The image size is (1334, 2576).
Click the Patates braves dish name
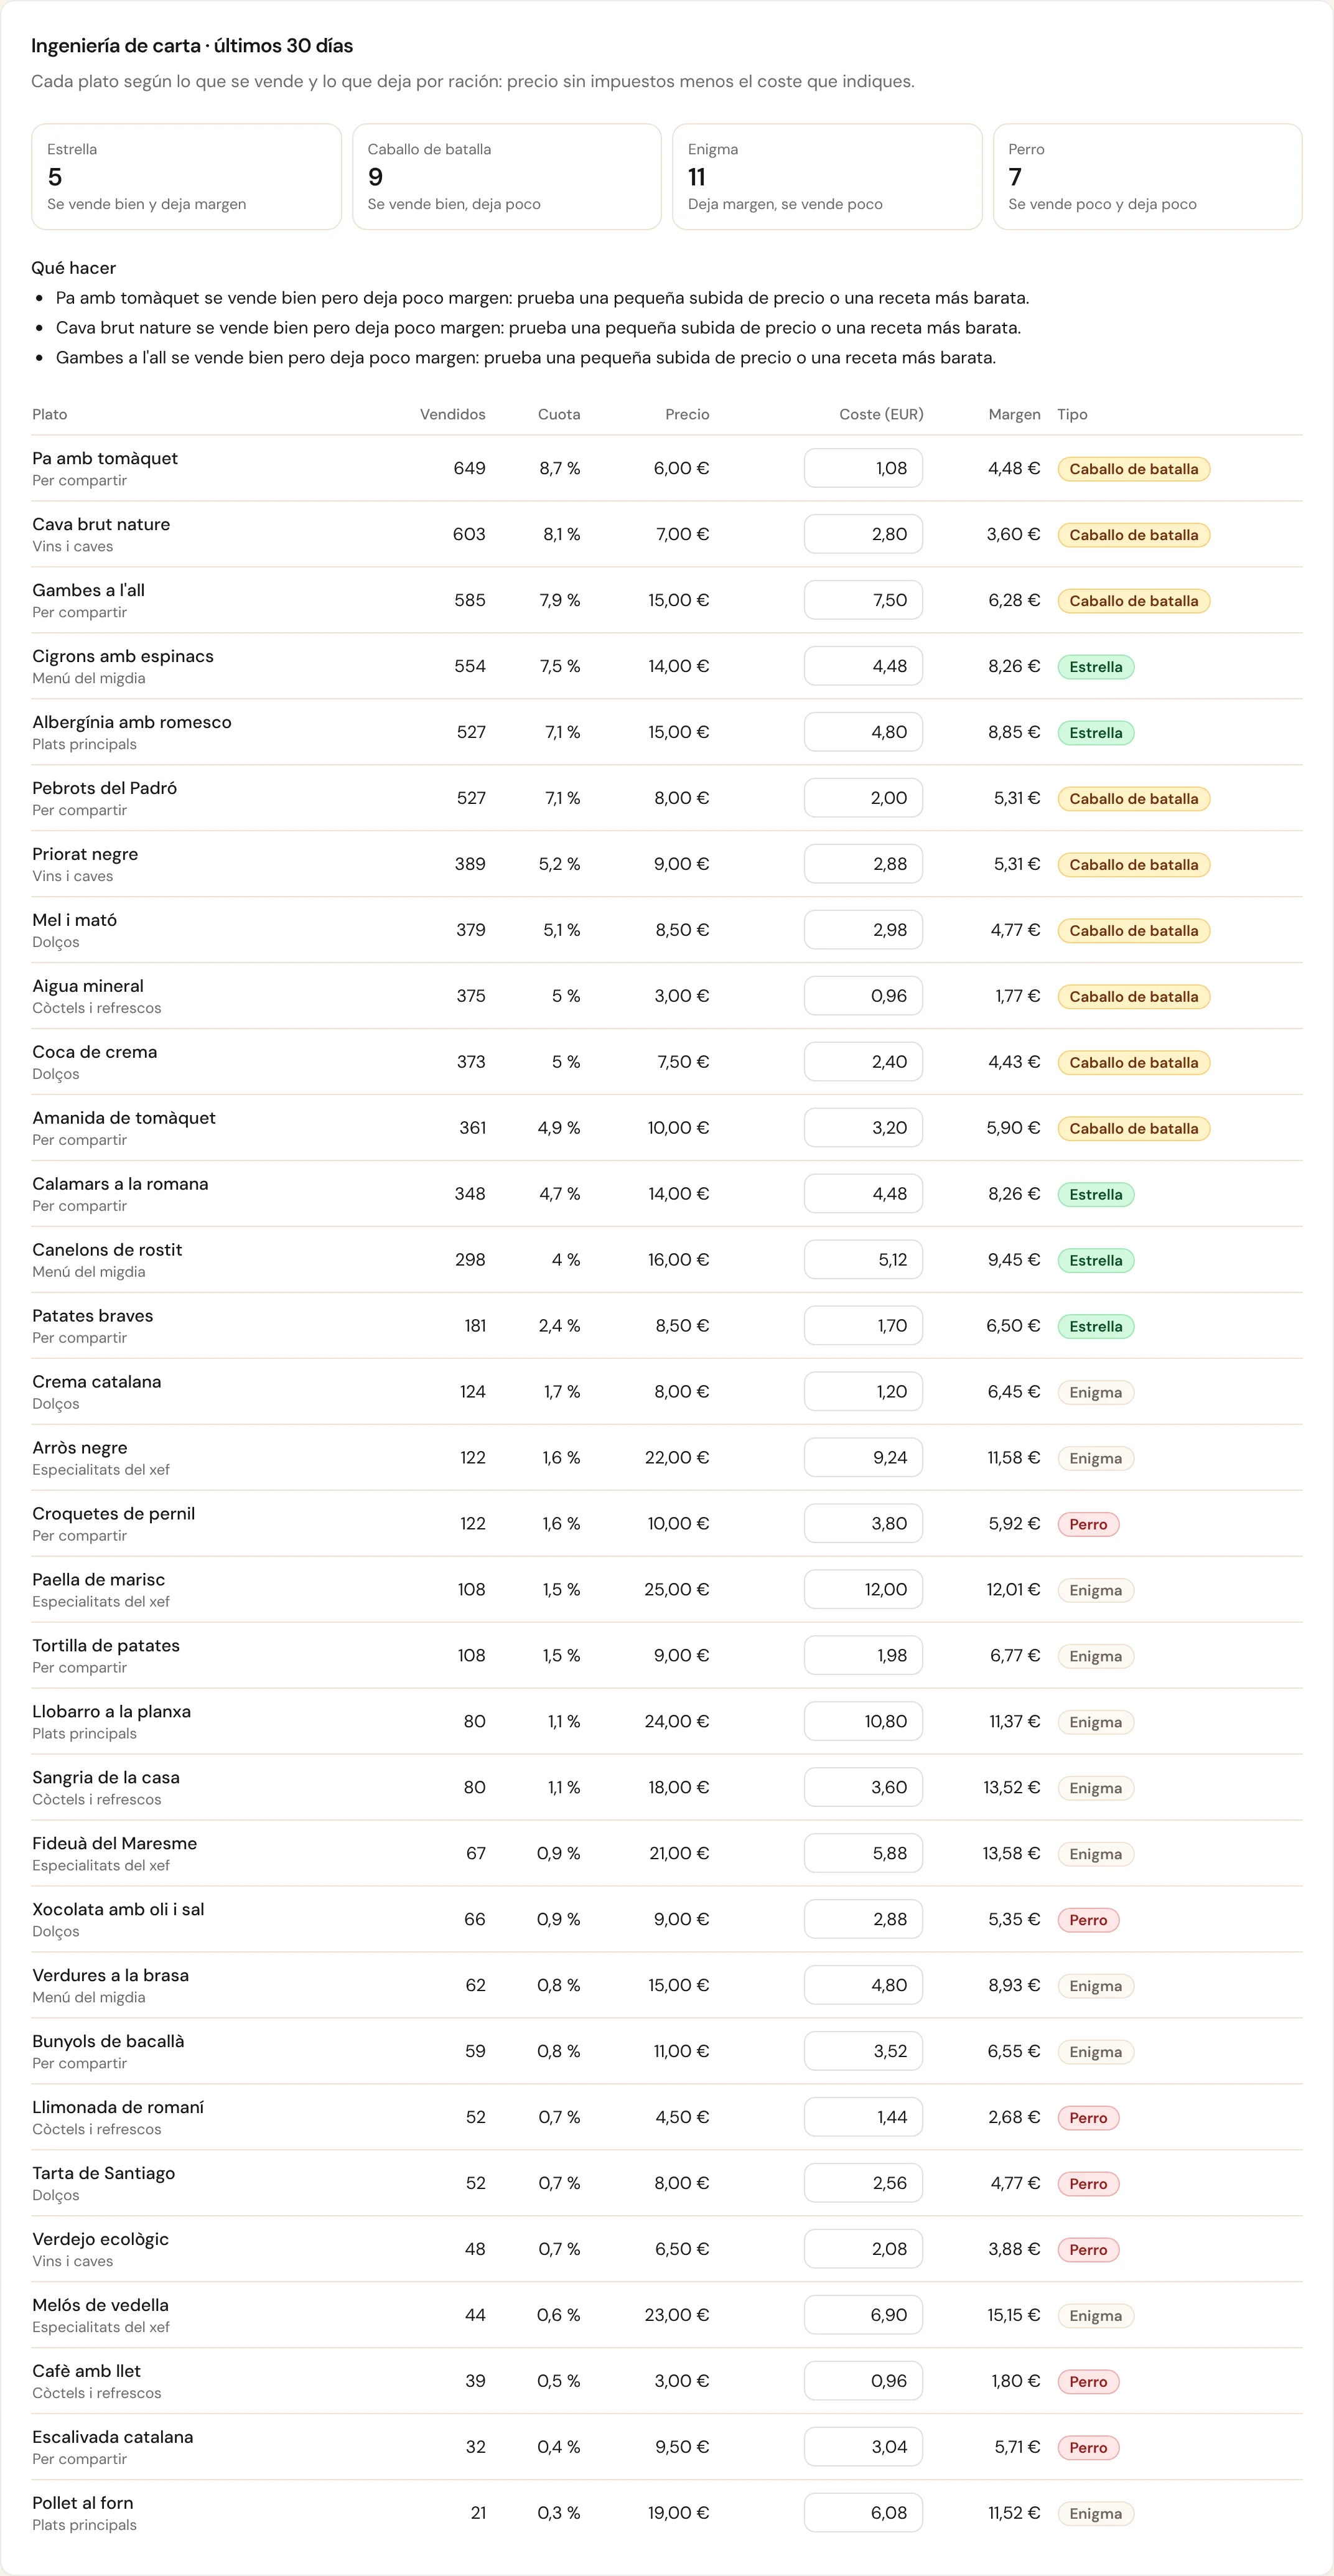[93, 1315]
